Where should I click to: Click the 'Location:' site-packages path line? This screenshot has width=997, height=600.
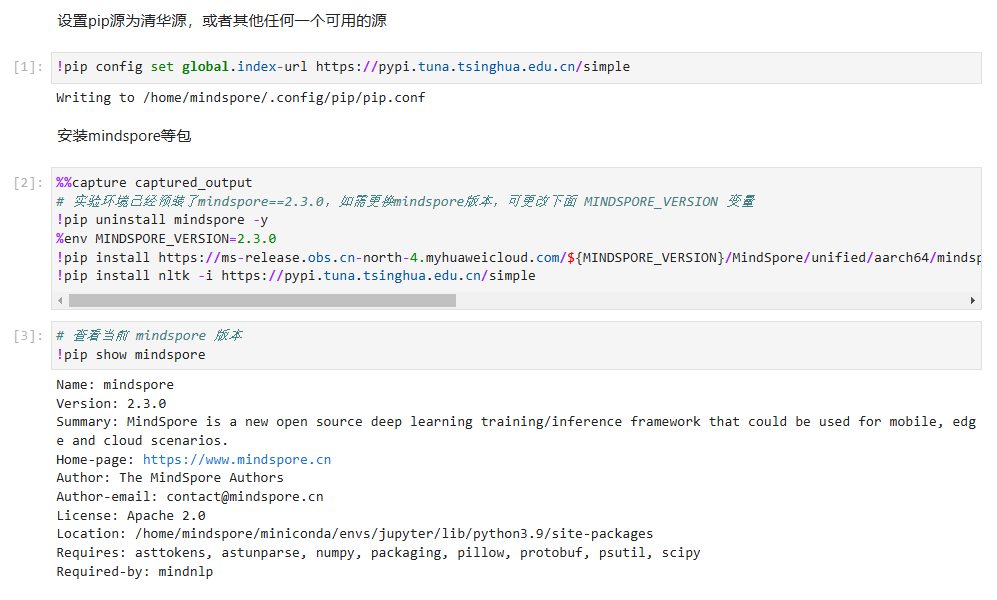point(355,534)
